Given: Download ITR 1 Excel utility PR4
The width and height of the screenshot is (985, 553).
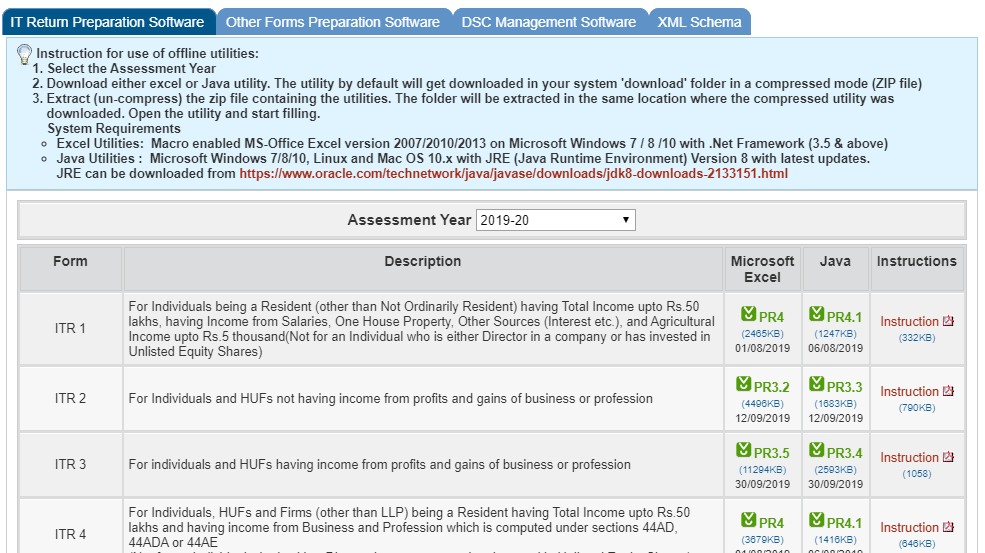Looking at the screenshot, I should 771,317.
